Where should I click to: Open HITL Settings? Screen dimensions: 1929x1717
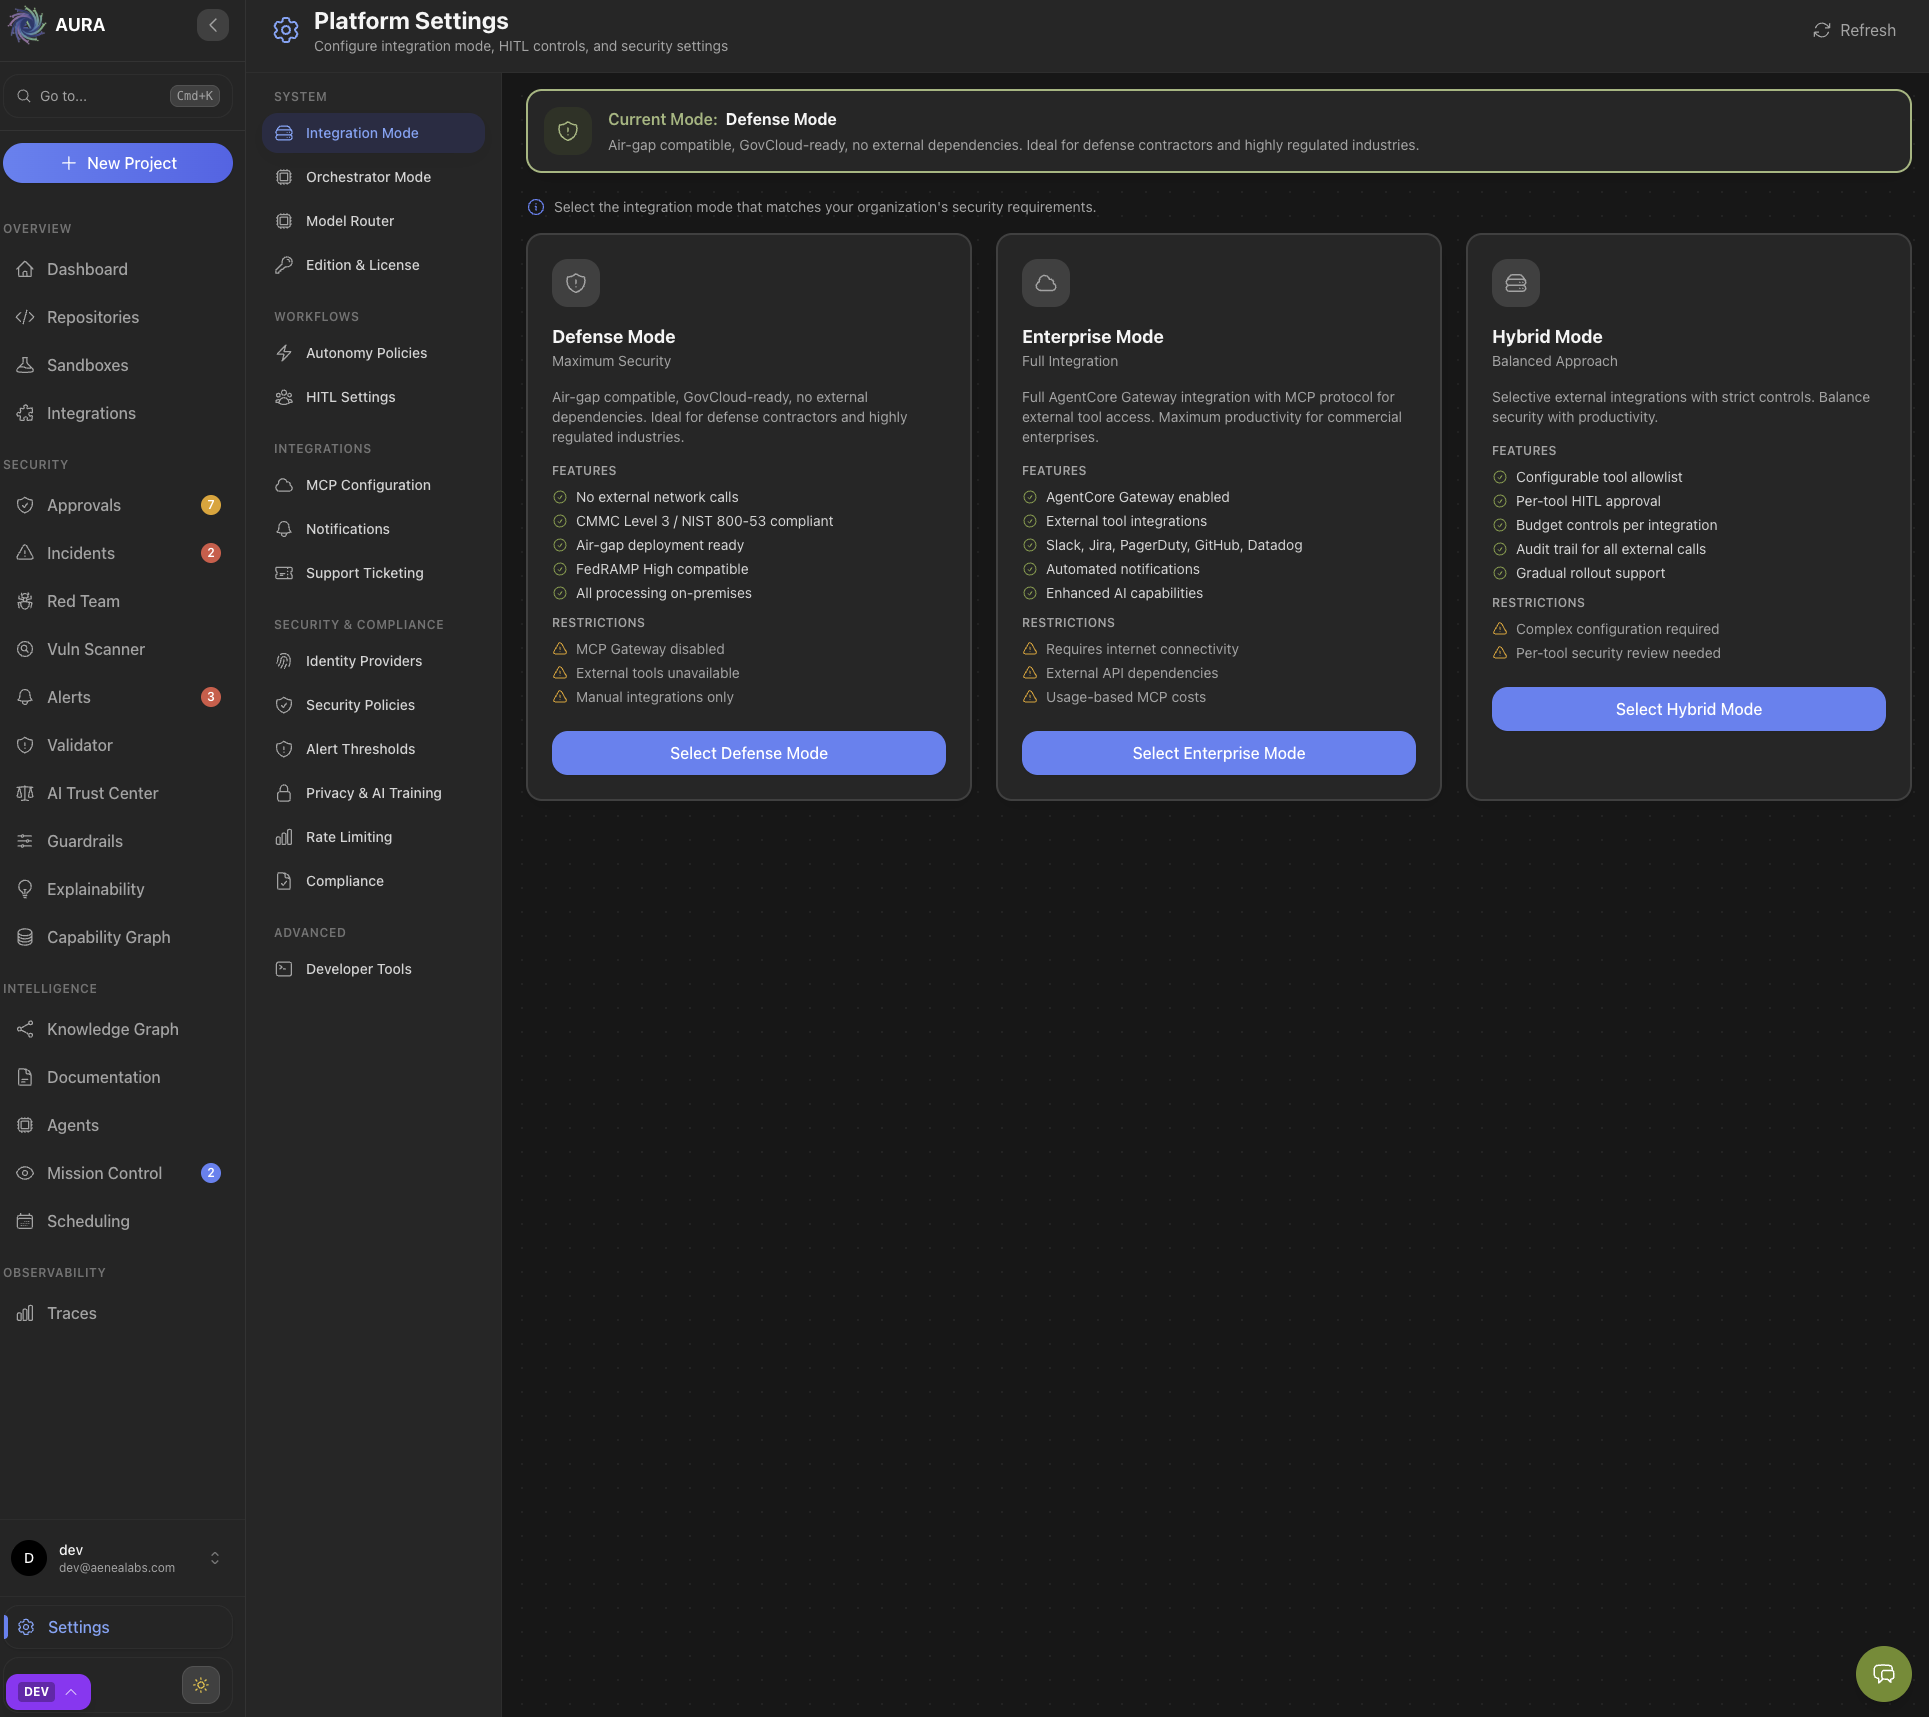pos(373,397)
